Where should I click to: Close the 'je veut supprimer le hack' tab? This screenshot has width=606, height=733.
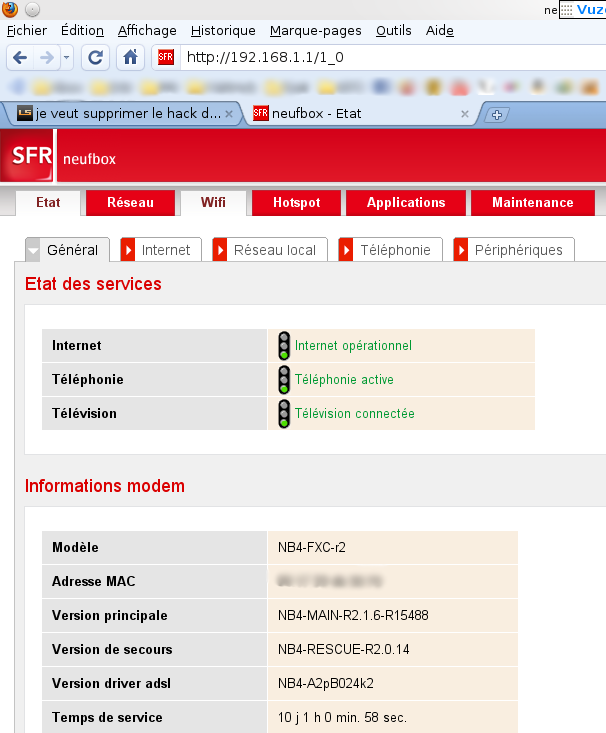pyautogui.click(x=229, y=114)
